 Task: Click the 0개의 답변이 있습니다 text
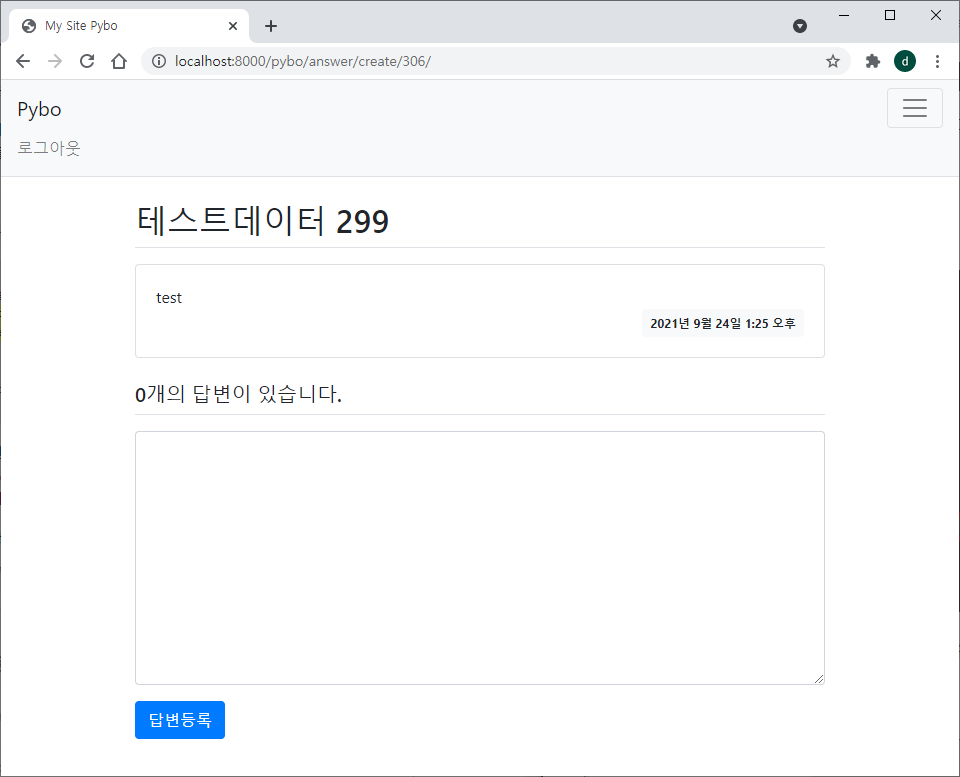238,394
